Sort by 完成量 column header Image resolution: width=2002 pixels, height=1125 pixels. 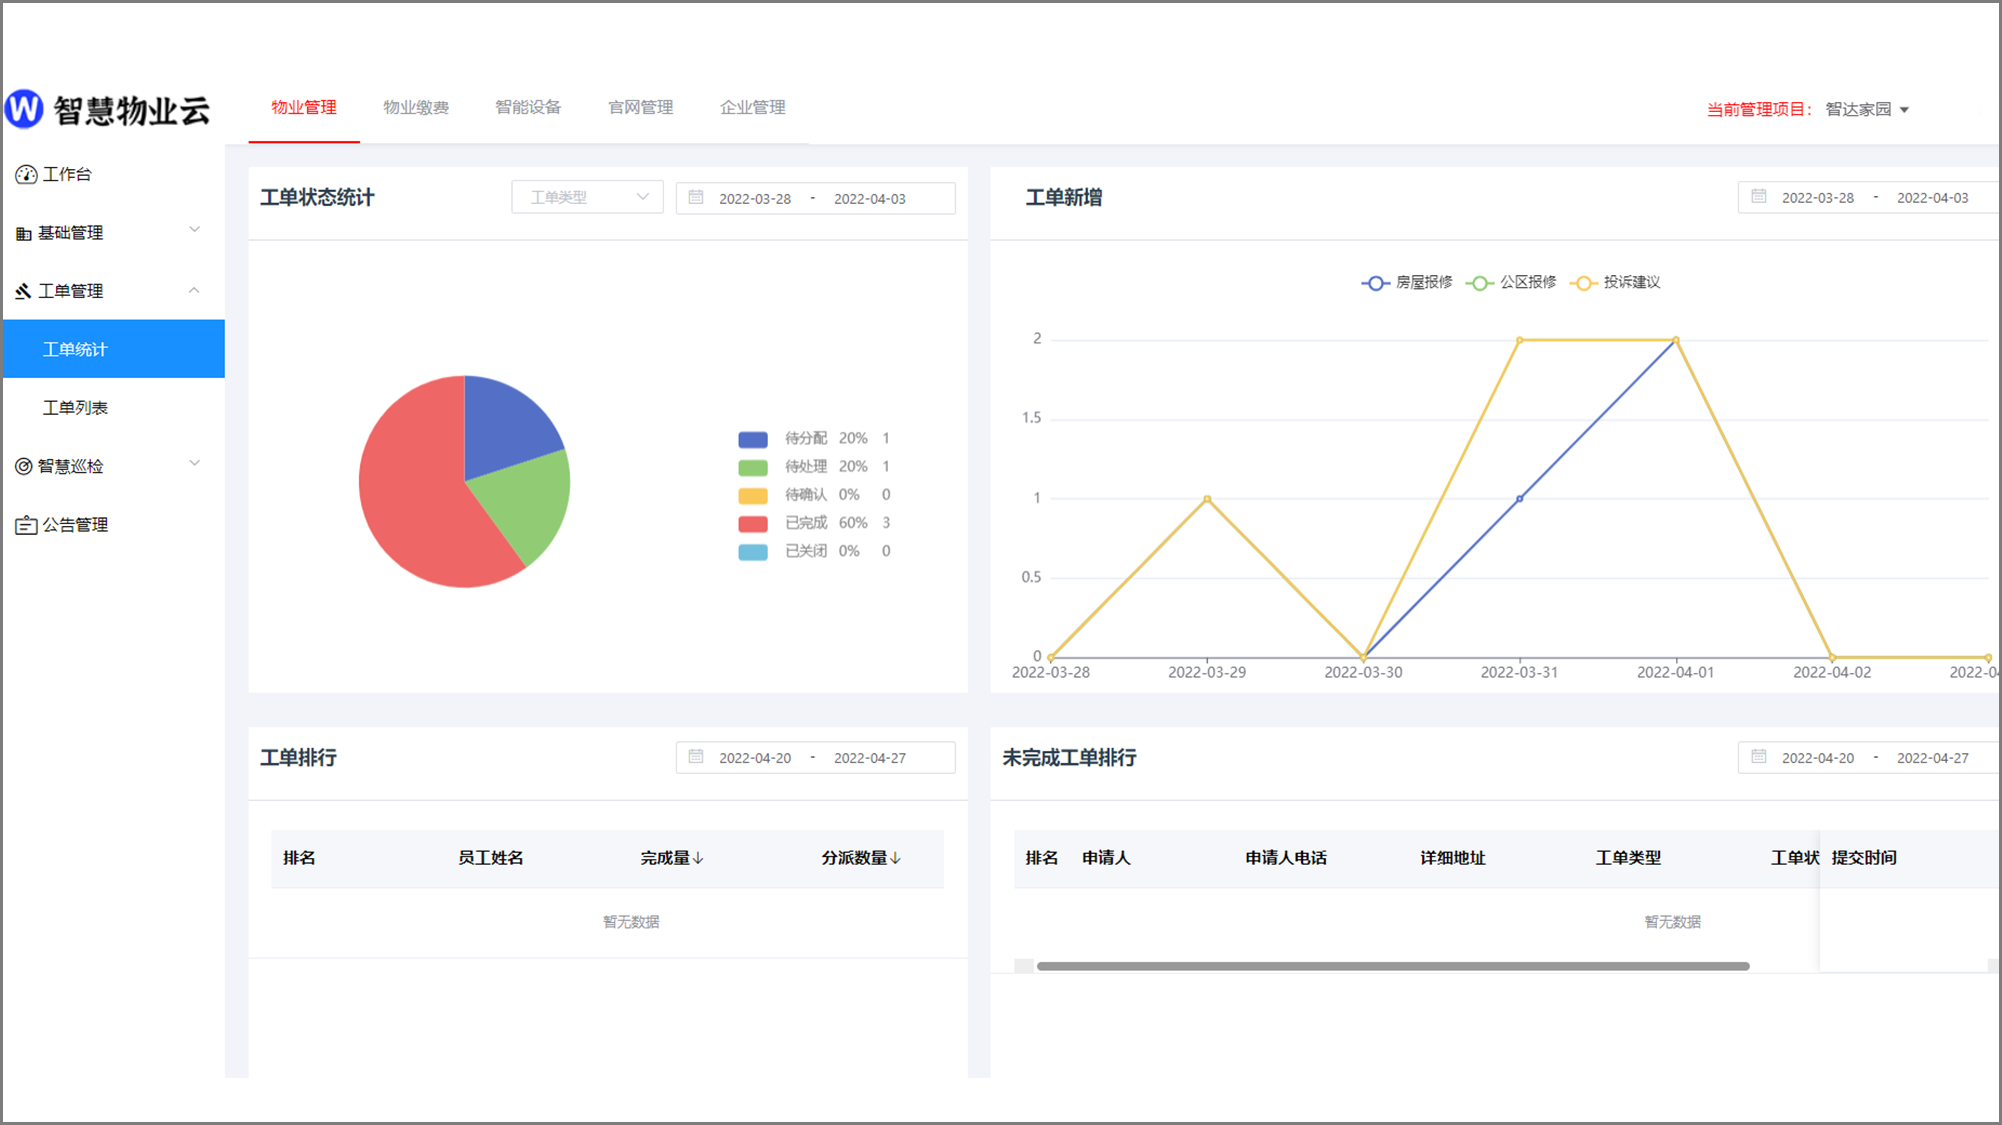coord(672,858)
